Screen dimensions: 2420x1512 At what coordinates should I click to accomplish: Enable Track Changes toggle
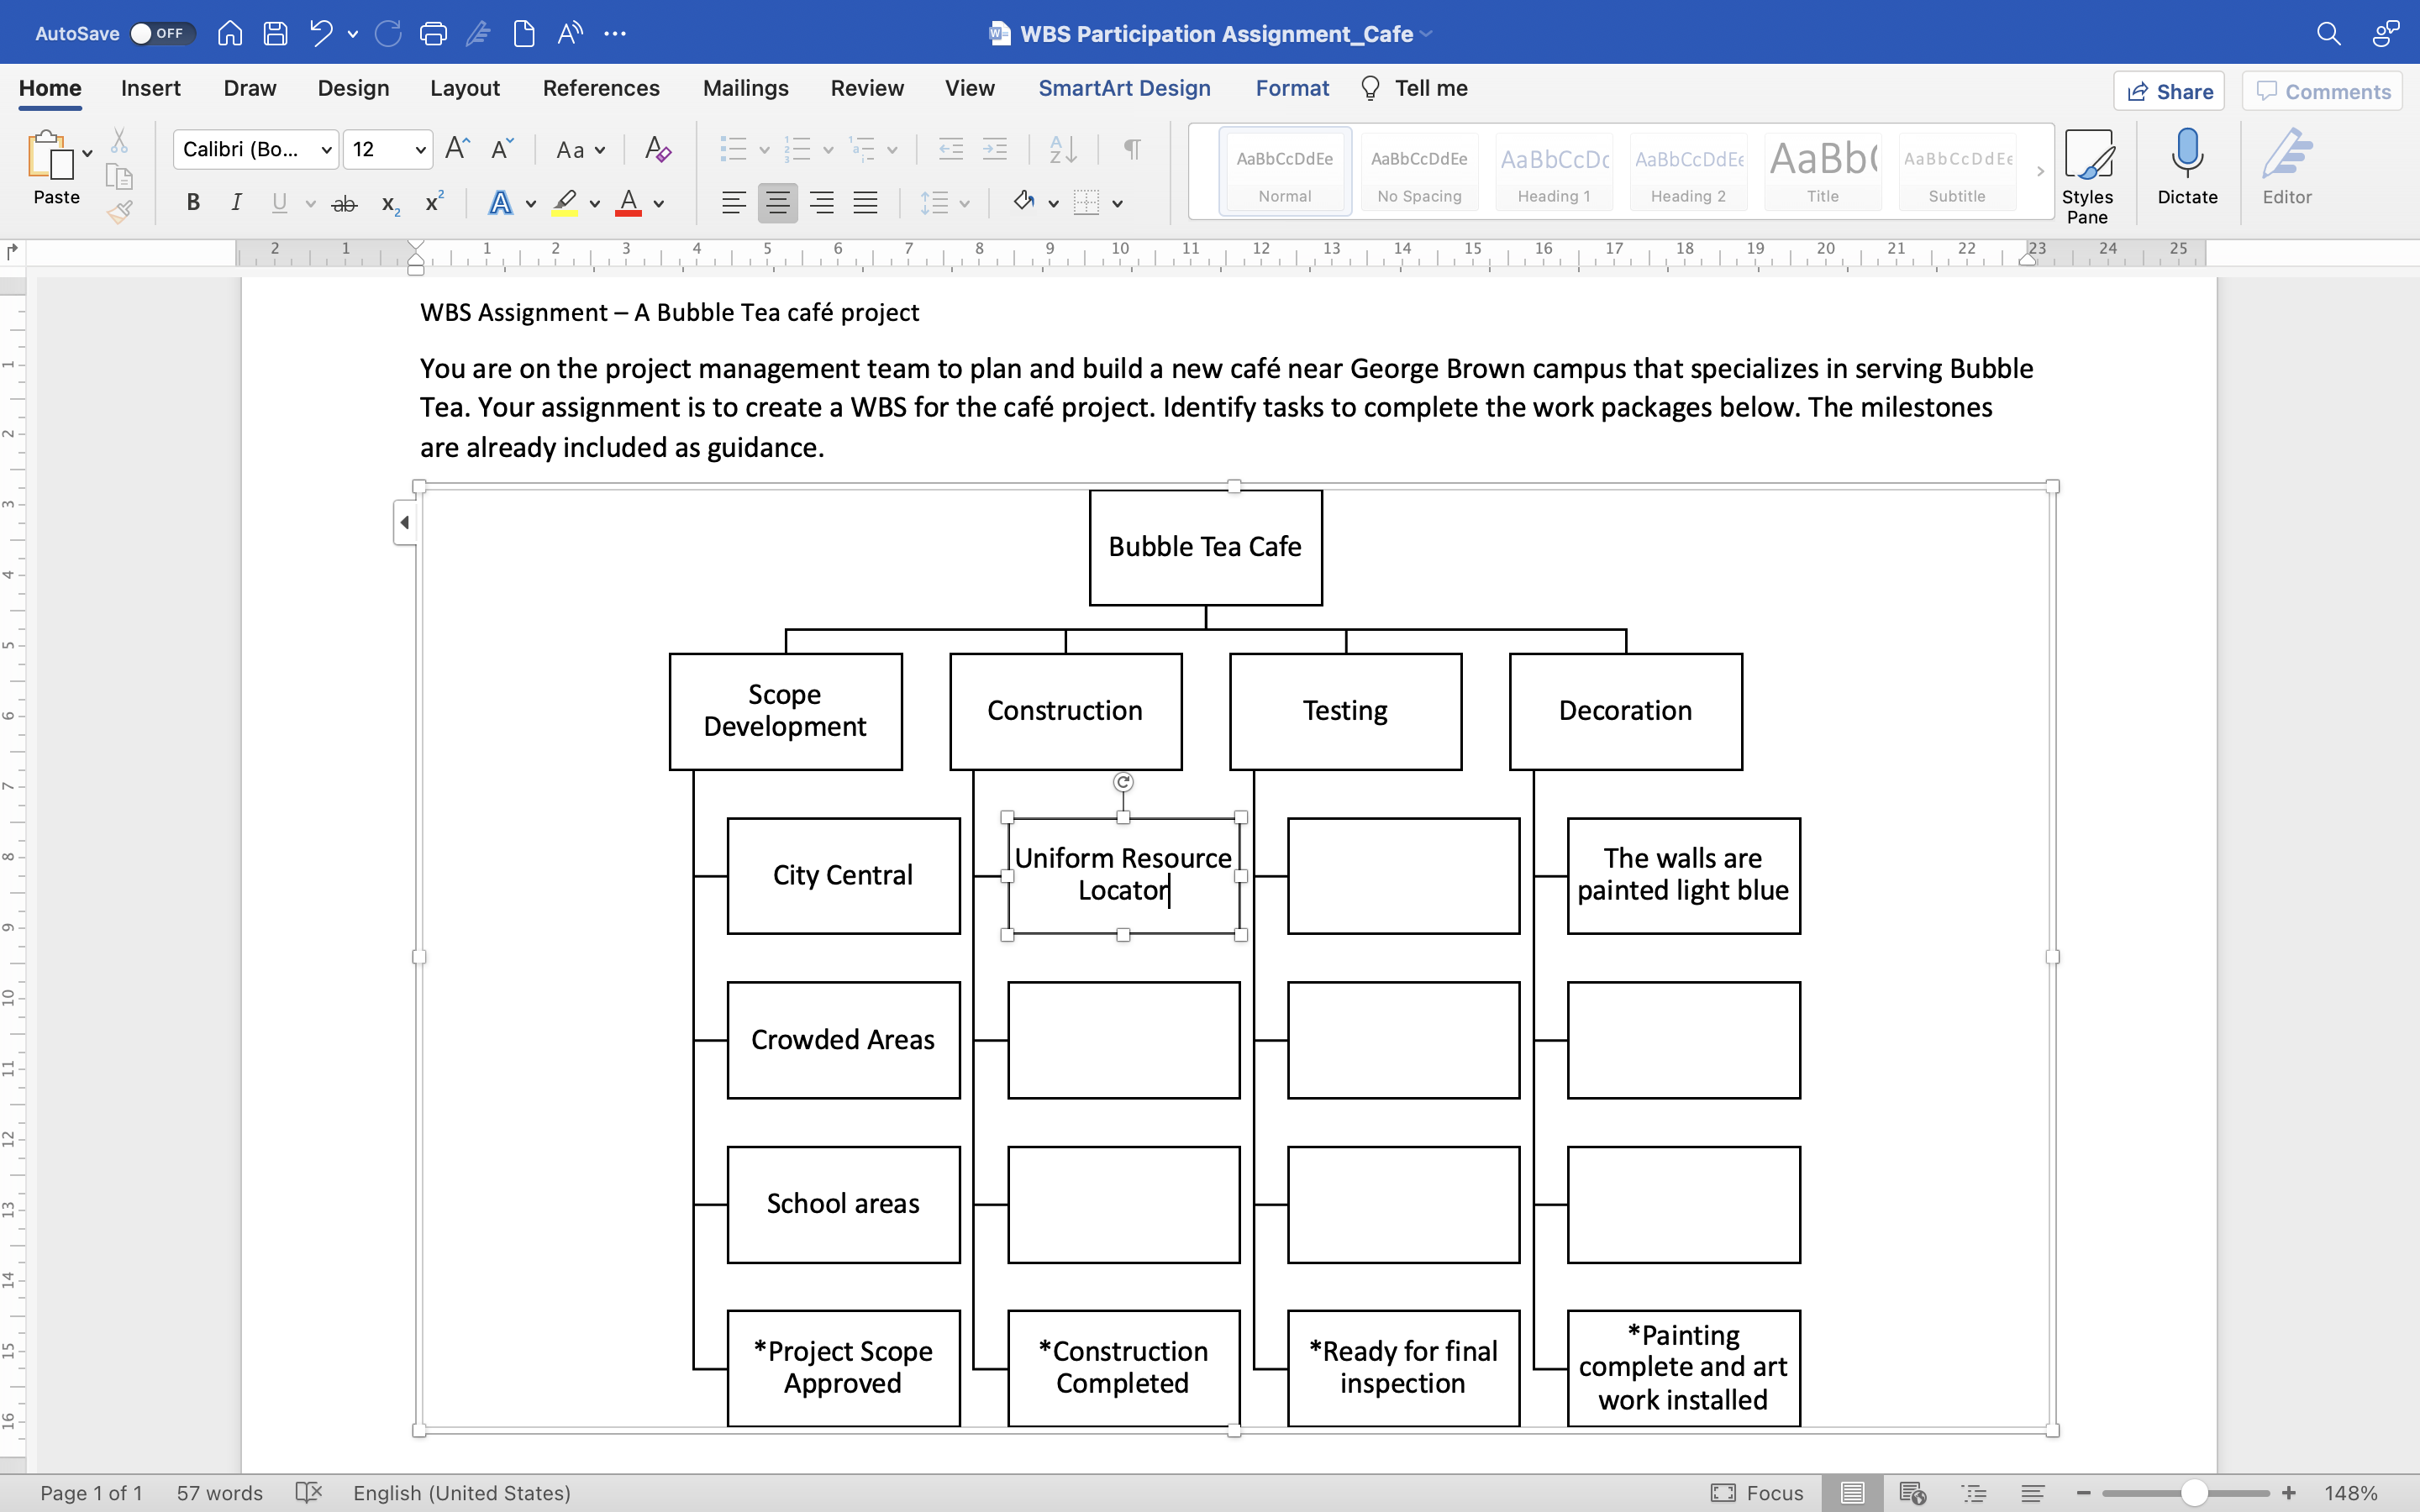(x=865, y=87)
